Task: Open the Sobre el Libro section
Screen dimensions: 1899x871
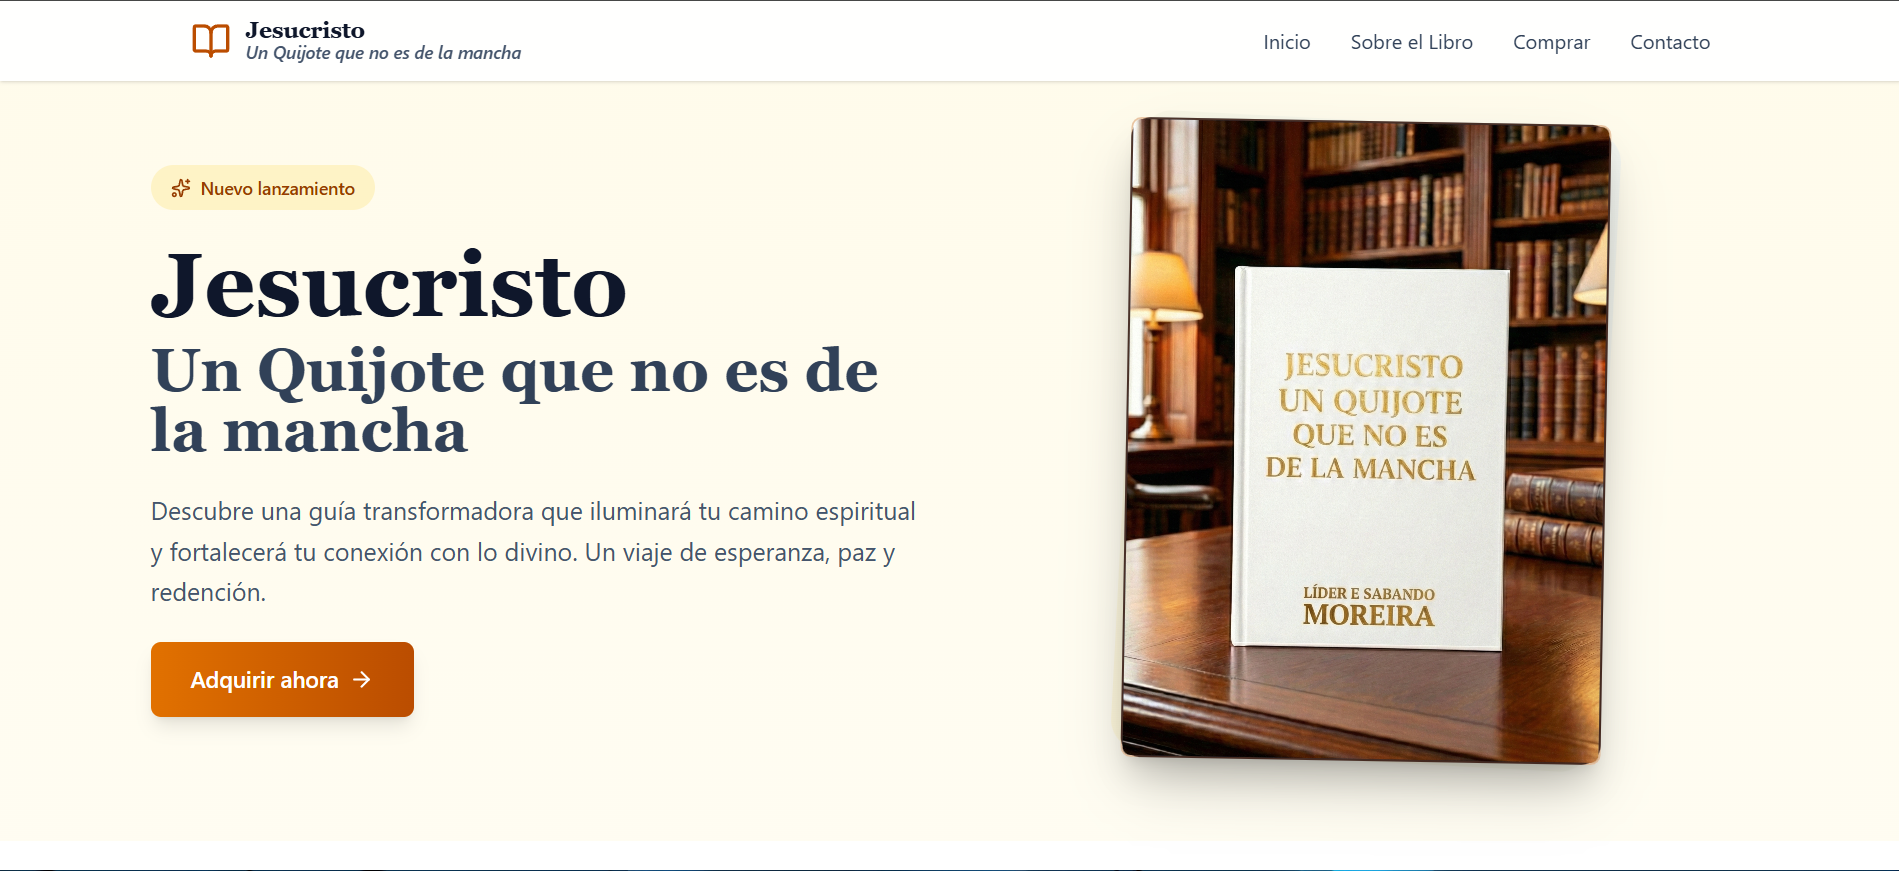Action: pyautogui.click(x=1411, y=42)
